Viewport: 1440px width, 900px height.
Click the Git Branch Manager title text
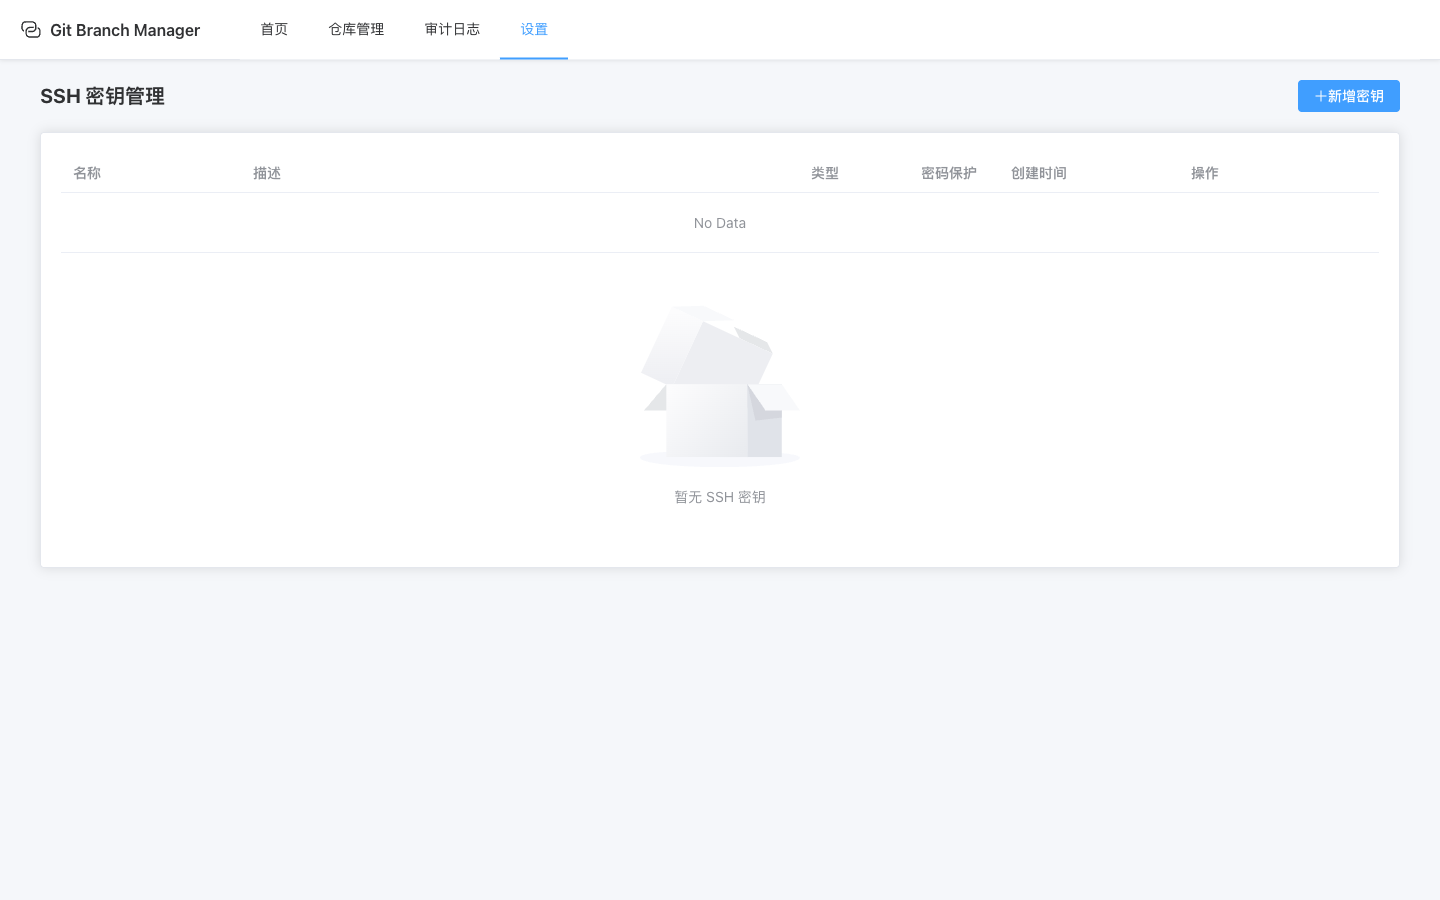coord(125,30)
